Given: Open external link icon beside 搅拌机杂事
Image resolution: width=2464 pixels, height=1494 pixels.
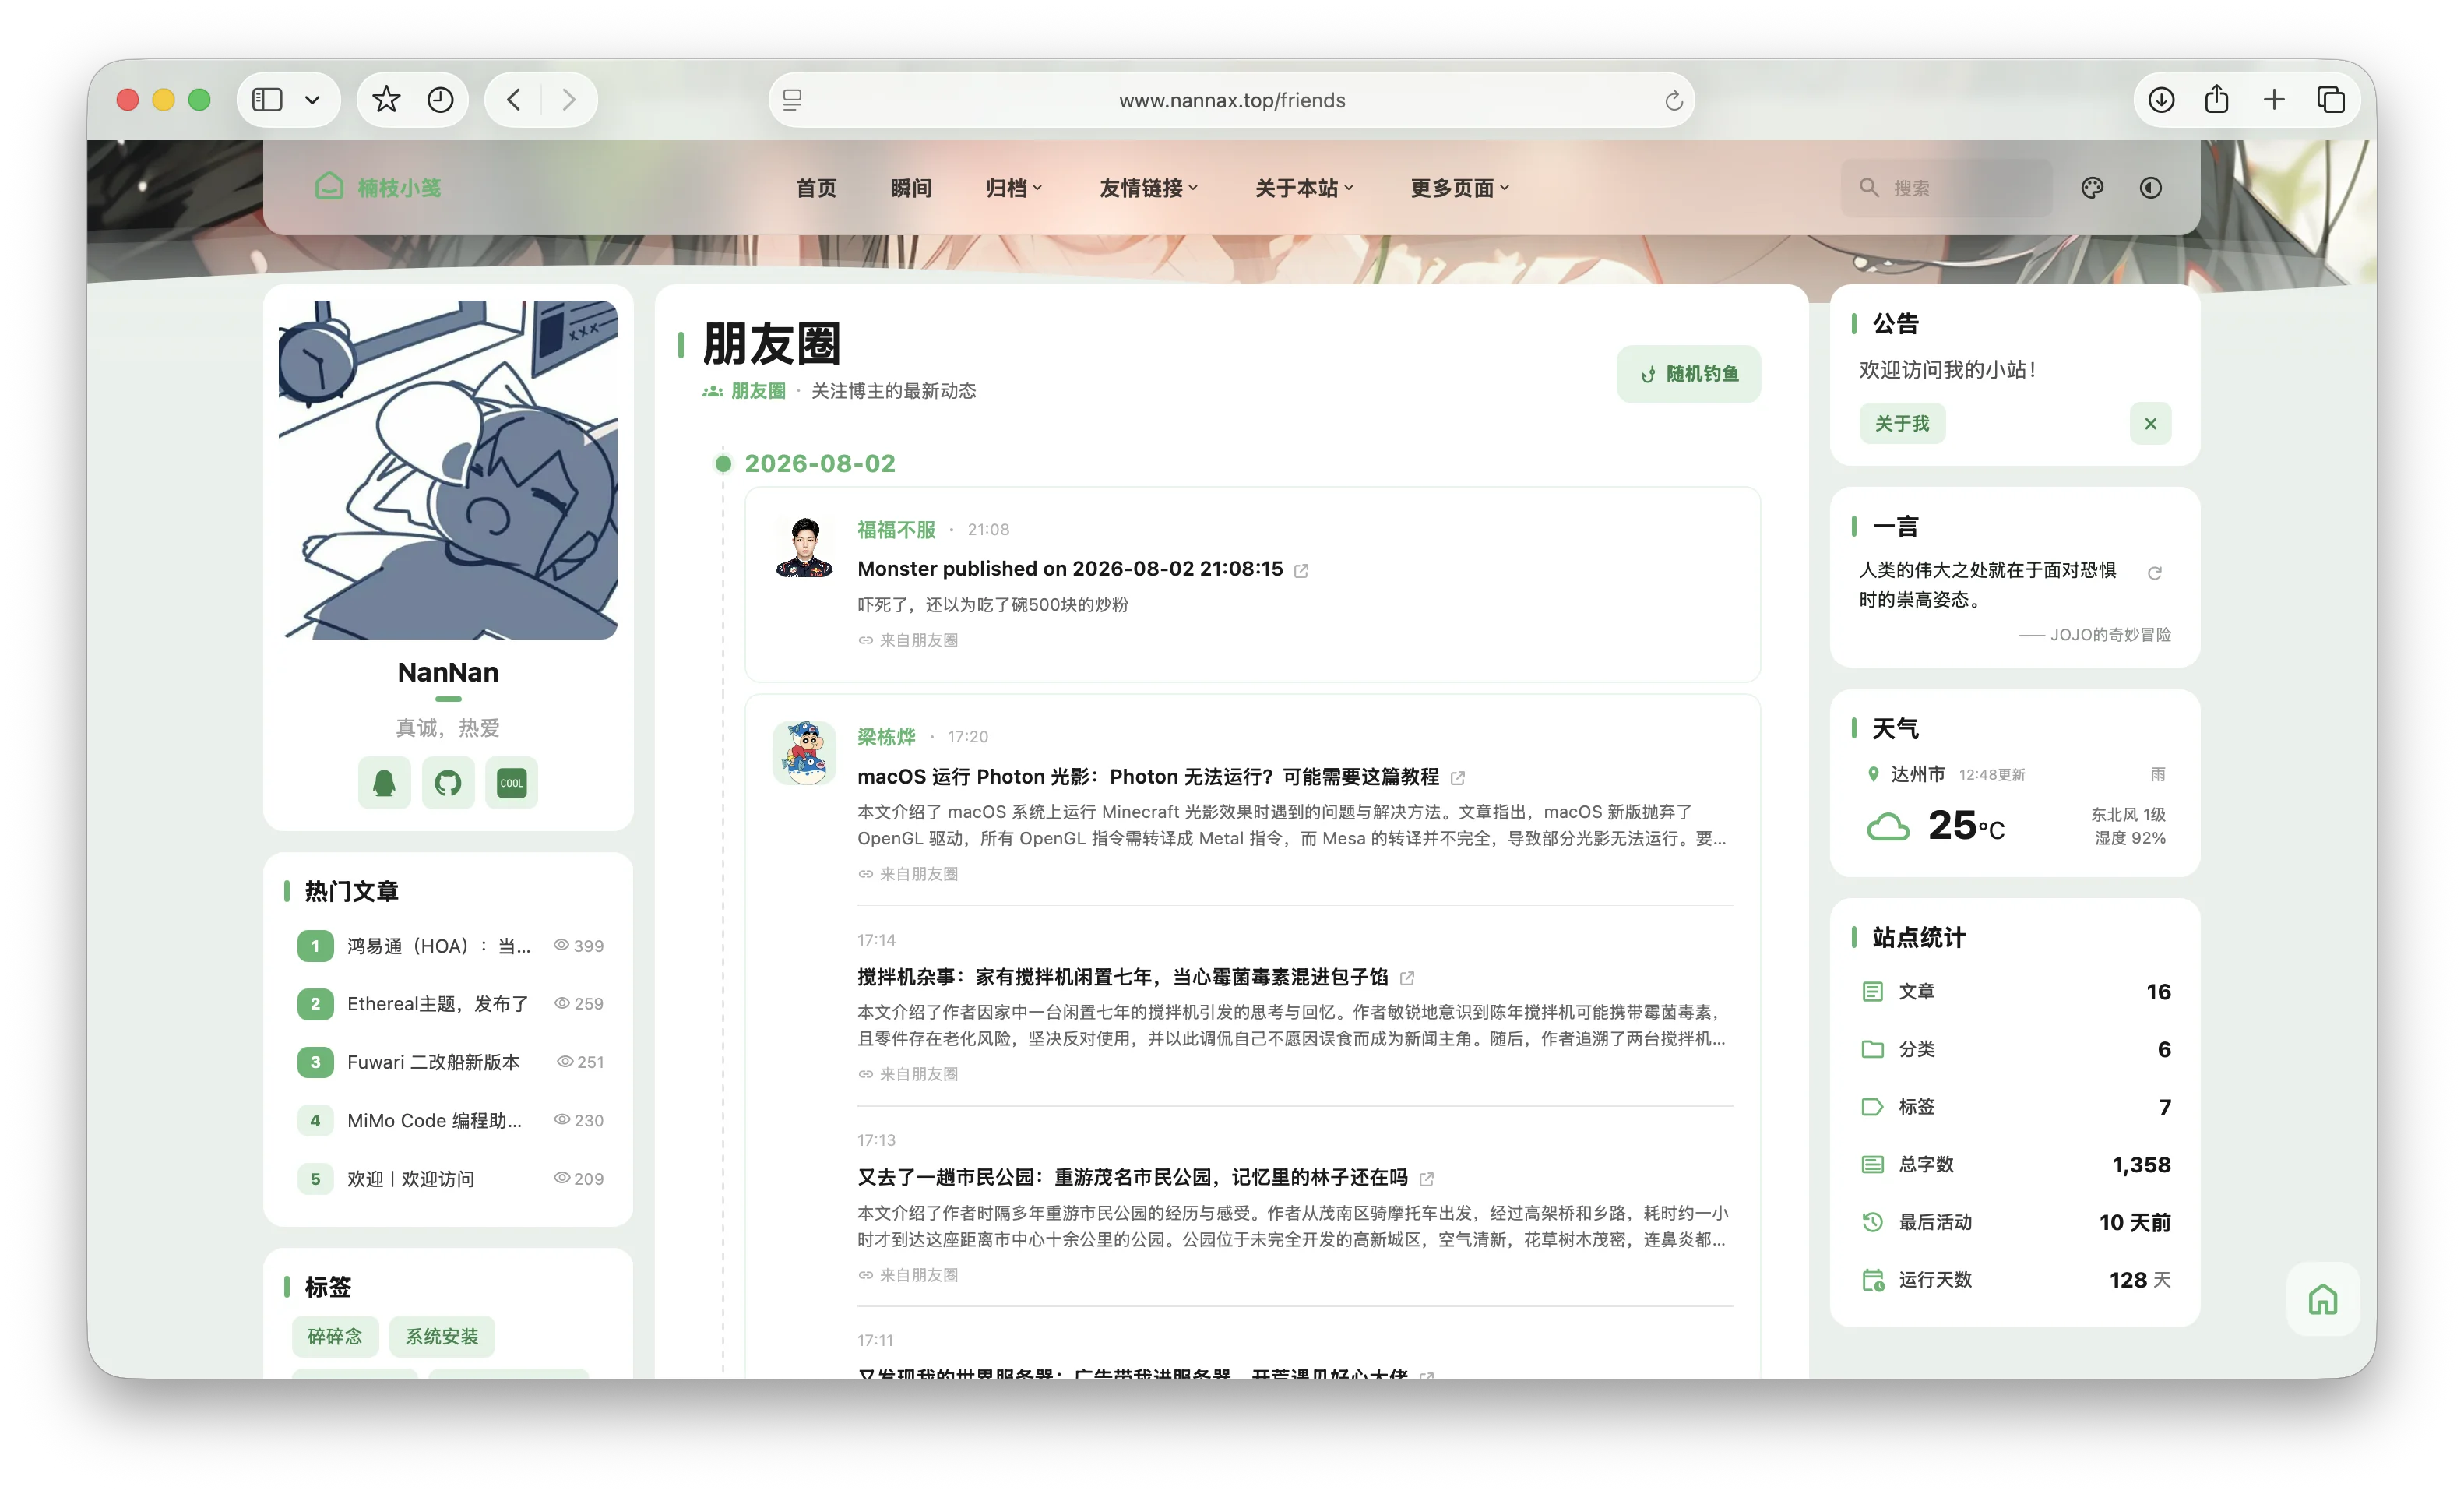Looking at the screenshot, I should (x=1407, y=978).
